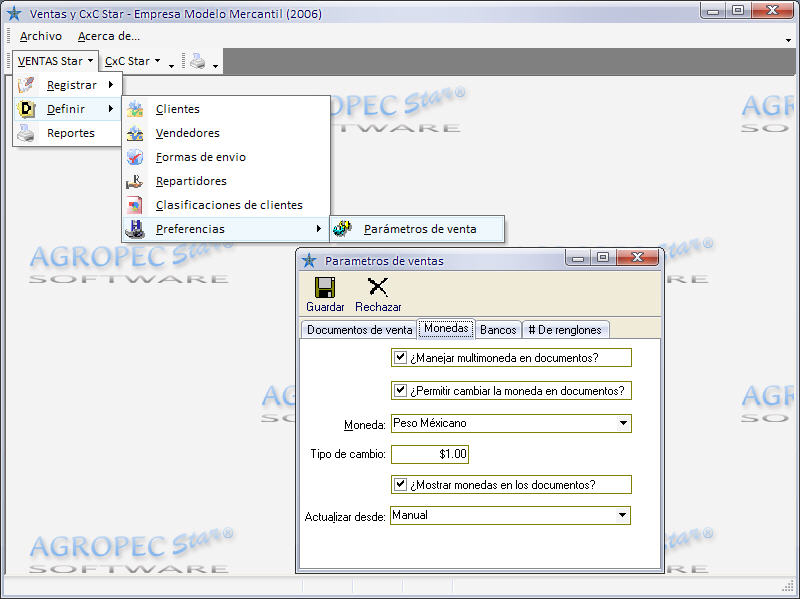Open toolbar options arrow after CxC Star

click(171, 66)
